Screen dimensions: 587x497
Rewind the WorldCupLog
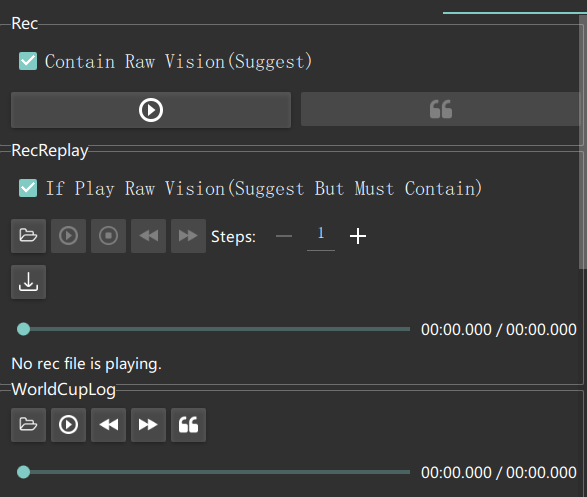(109, 425)
